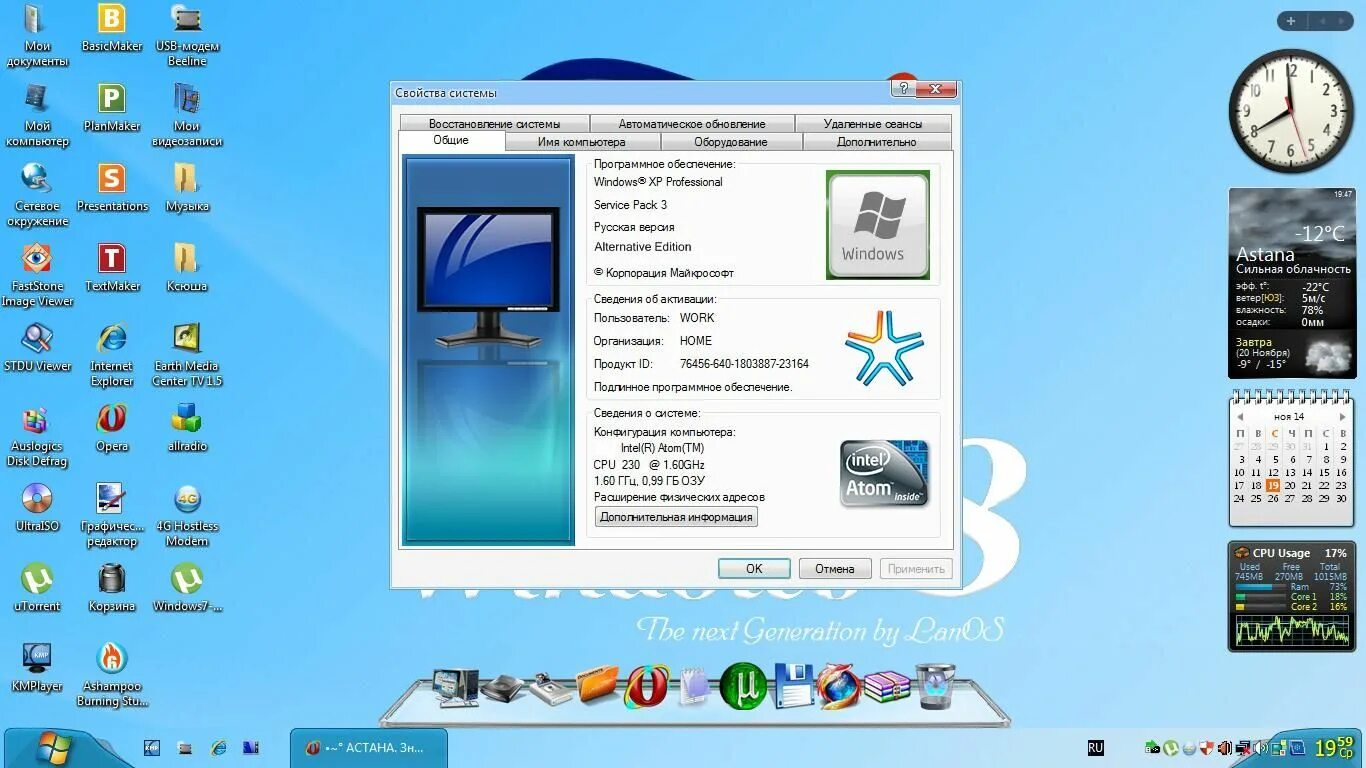Viewport: 1366px width, 768px height.
Task: Click the recycle bin icon in dock
Action: tap(935, 686)
